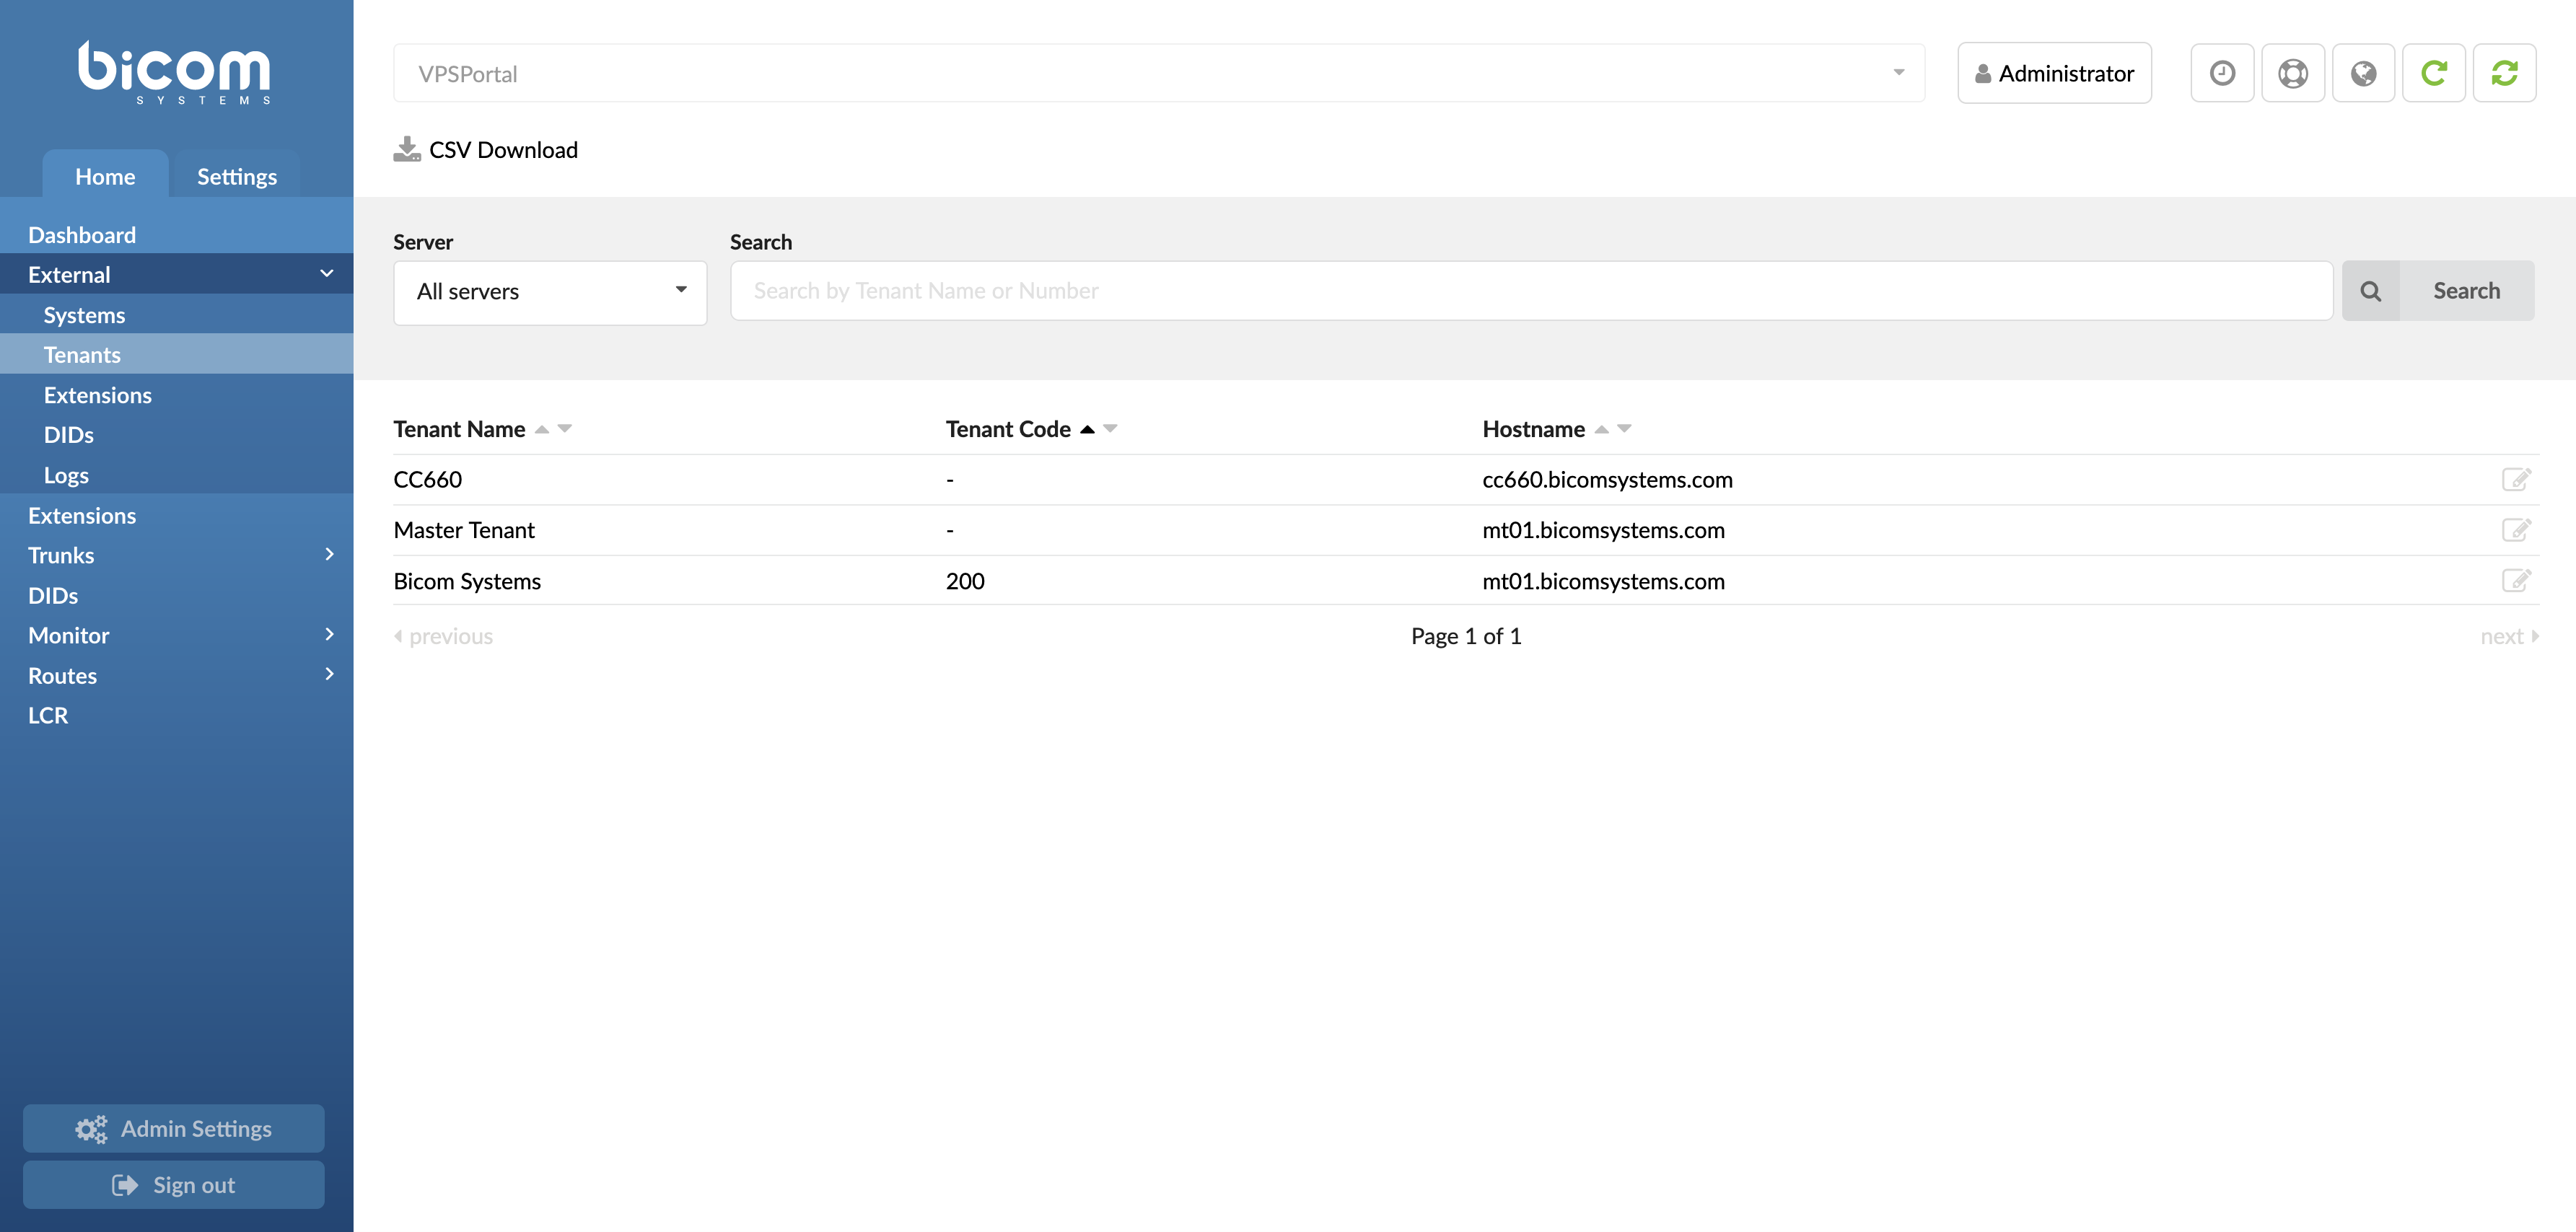2576x1232 pixels.
Task: Edit the CC660 tenant row
Action: point(2516,479)
